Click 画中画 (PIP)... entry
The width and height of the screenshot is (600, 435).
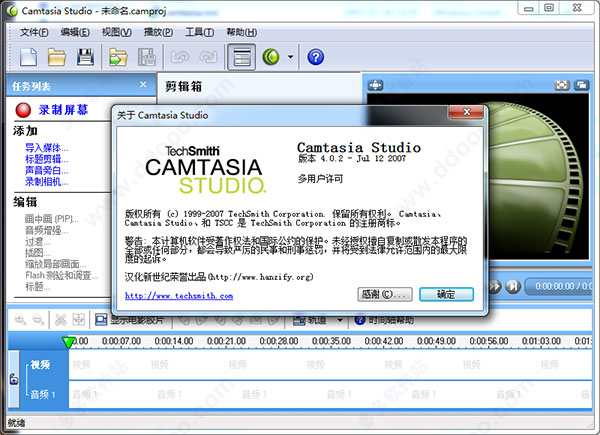point(52,219)
